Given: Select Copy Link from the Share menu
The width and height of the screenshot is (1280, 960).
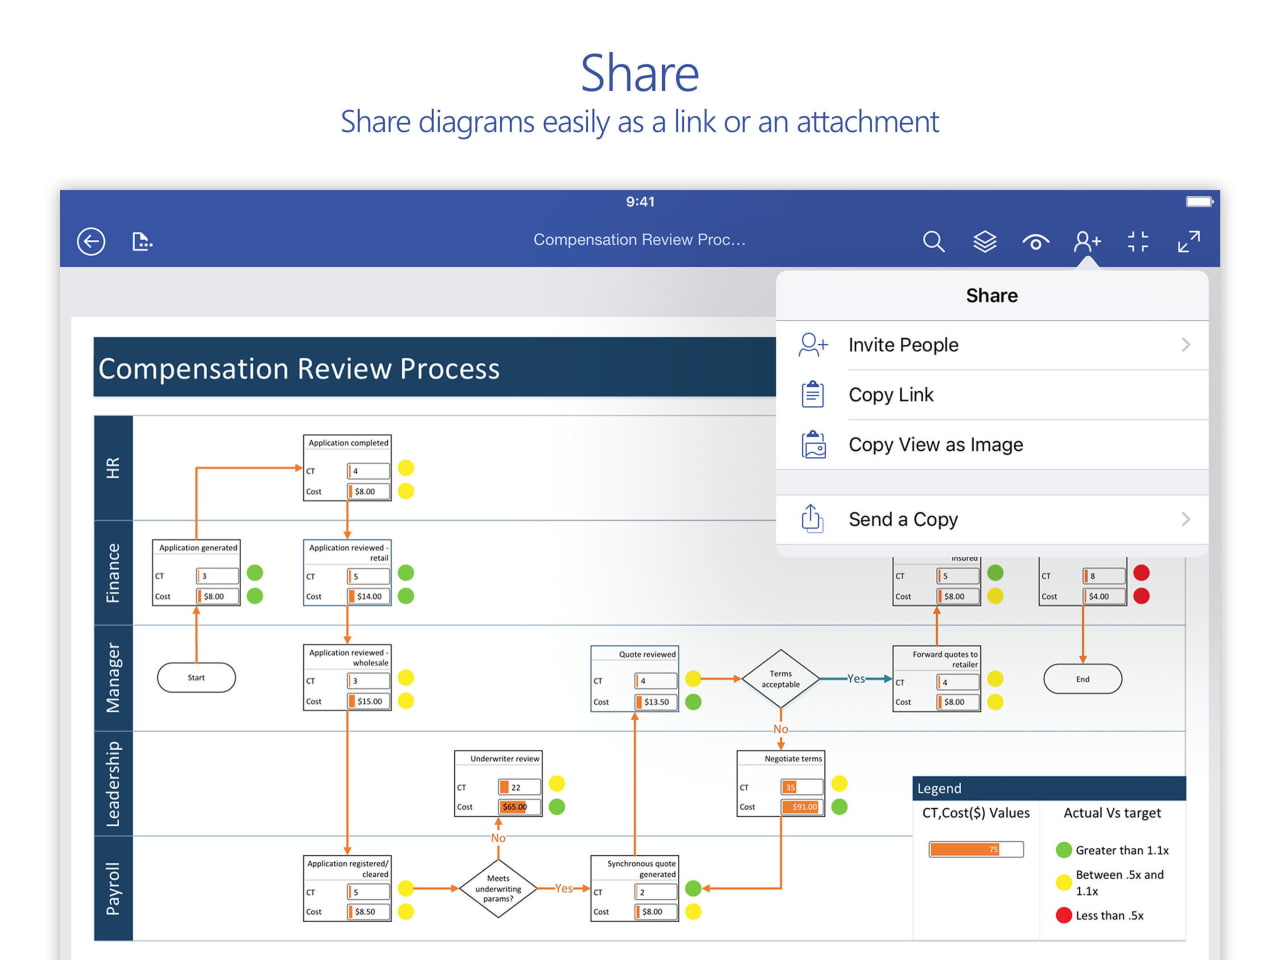Looking at the screenshot, I should (x=891, y=394).
